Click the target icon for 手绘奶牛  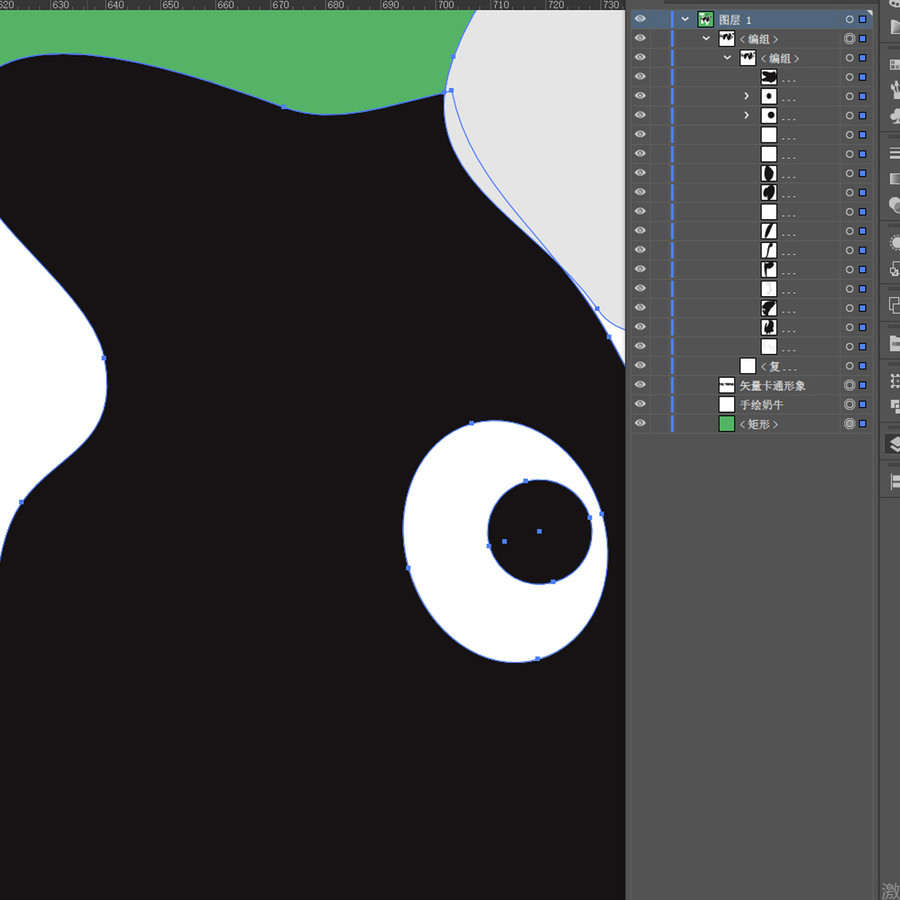(x=849, y=404)
